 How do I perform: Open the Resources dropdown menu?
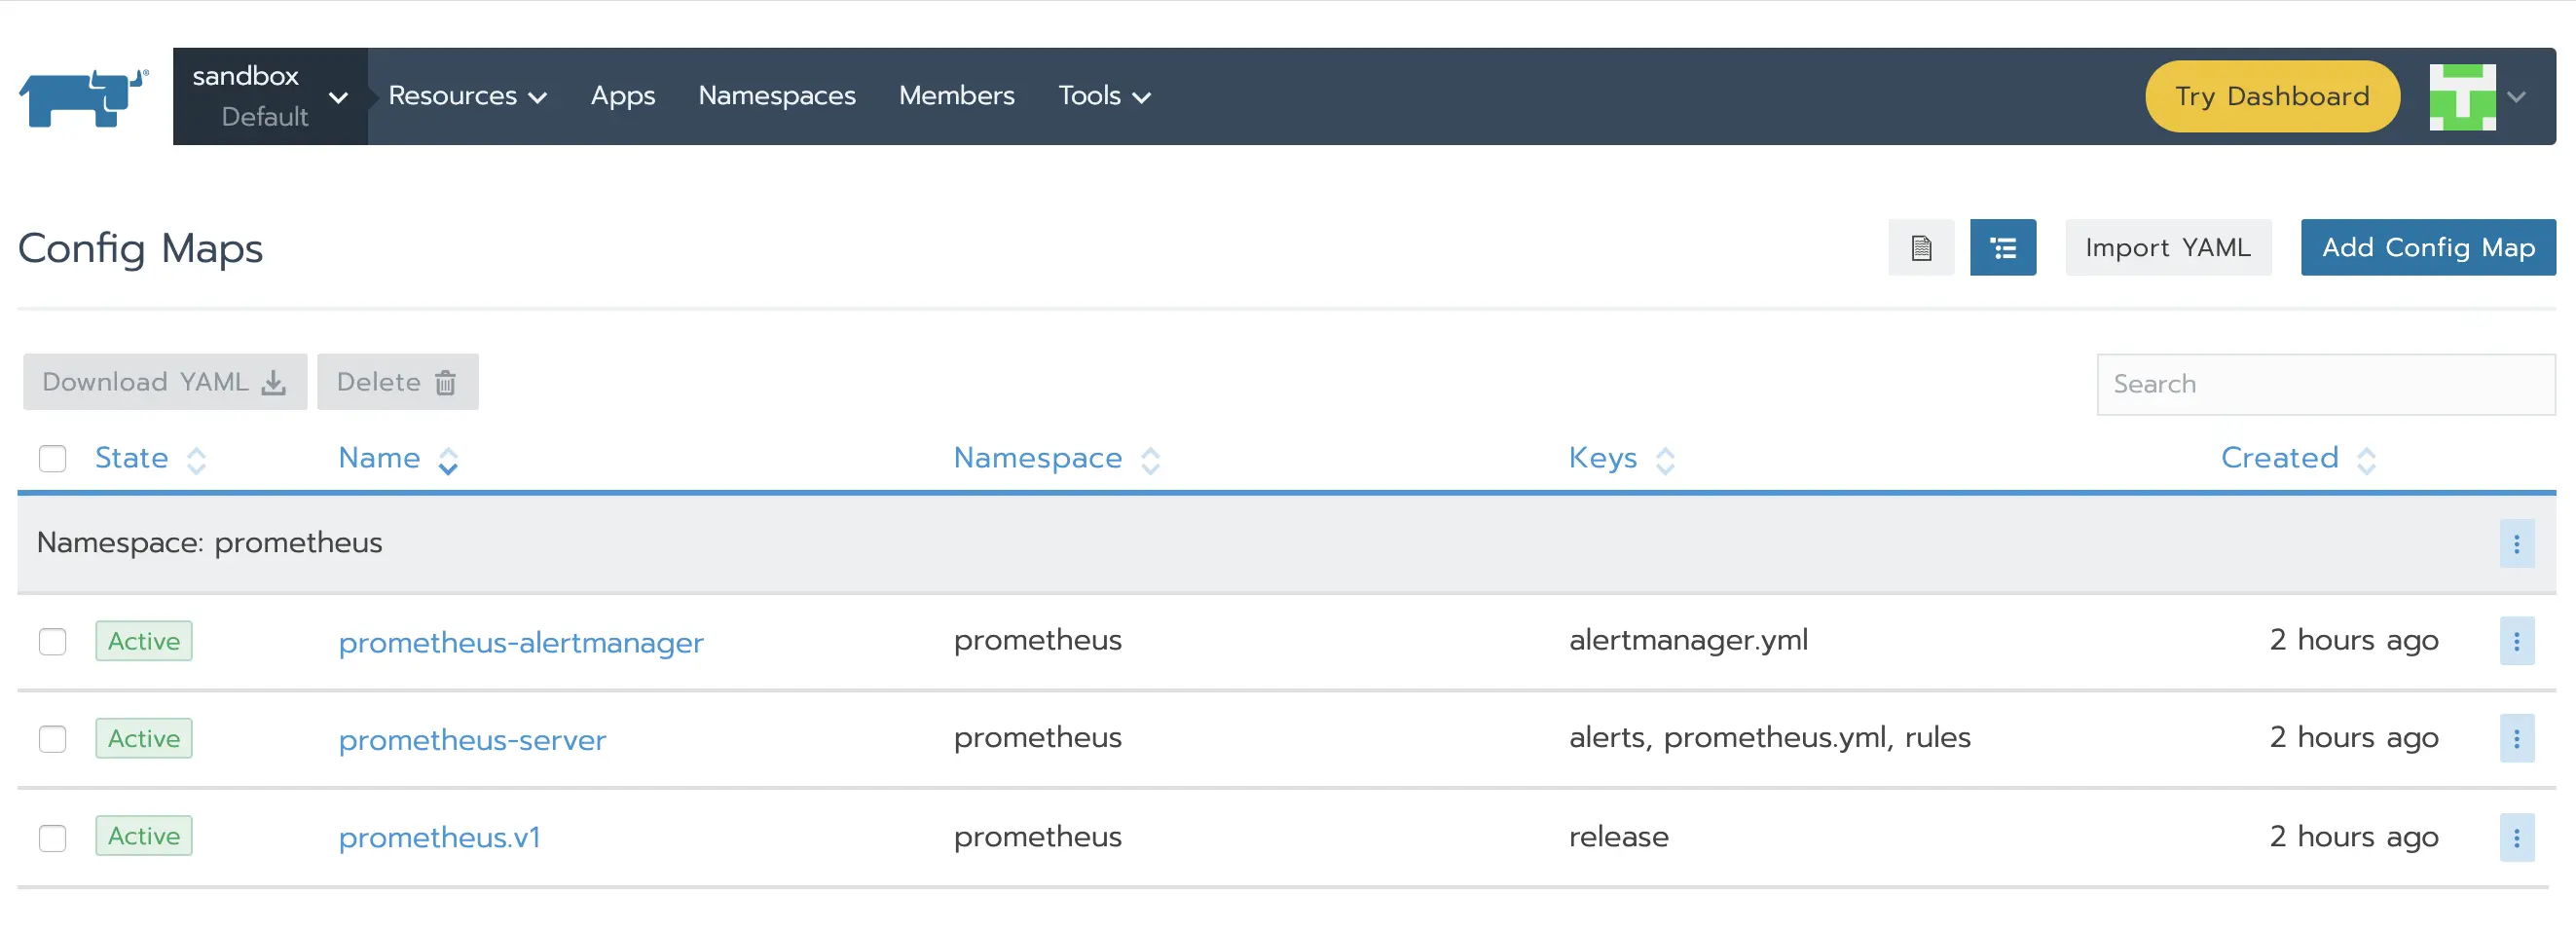(x=466, y=96)
